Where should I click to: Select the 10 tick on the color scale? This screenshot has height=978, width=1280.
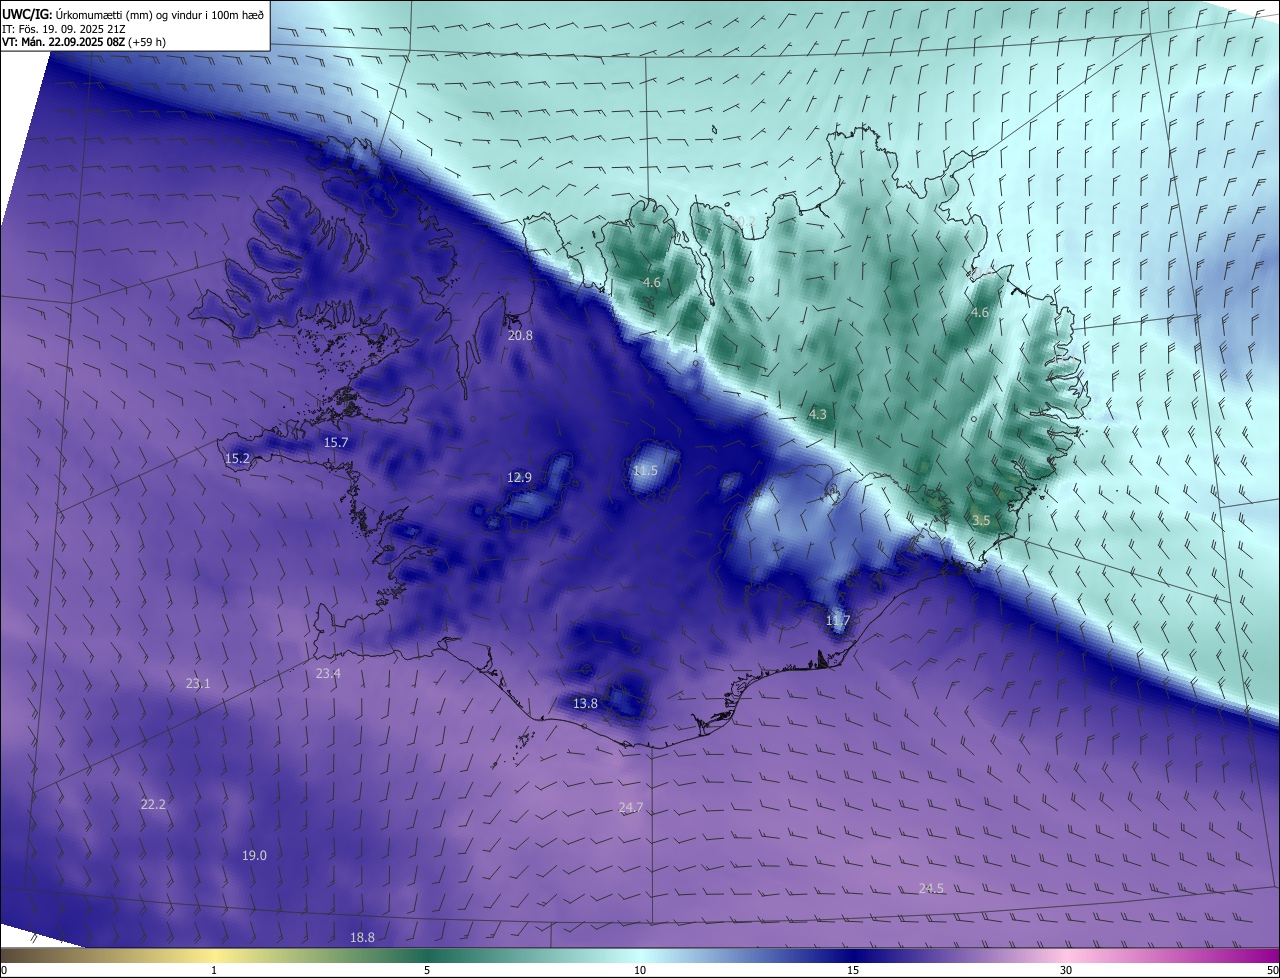(x=640, y=971)
